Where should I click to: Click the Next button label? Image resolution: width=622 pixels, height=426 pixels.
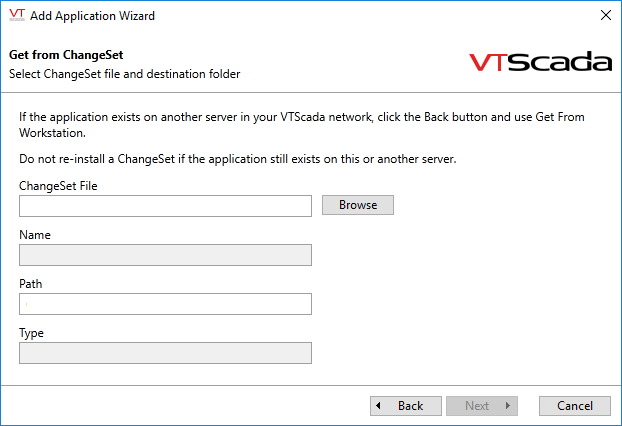tap(477, 406)
